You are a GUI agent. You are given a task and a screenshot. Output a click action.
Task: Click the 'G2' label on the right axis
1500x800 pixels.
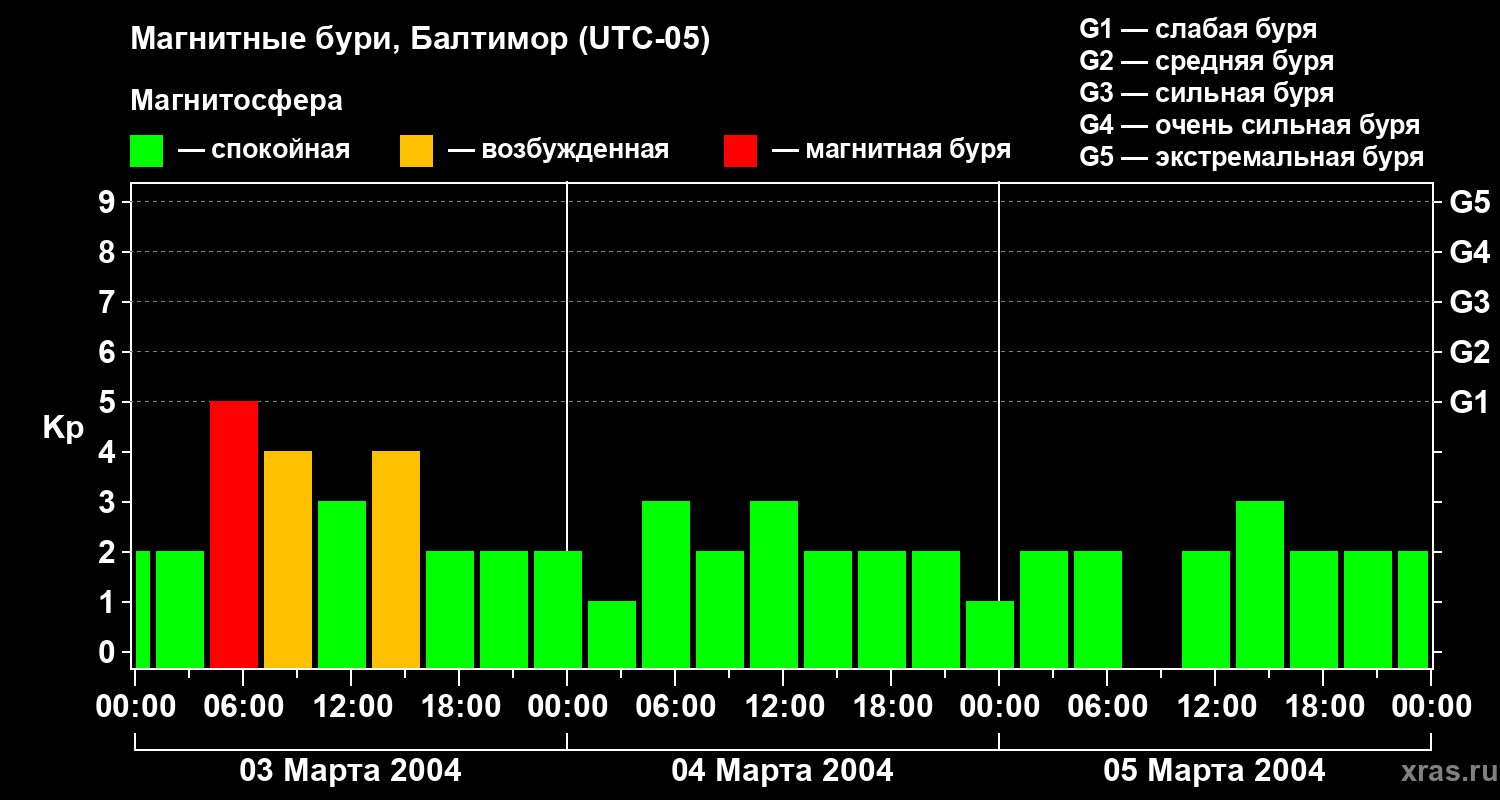(x=1470, y=352)
